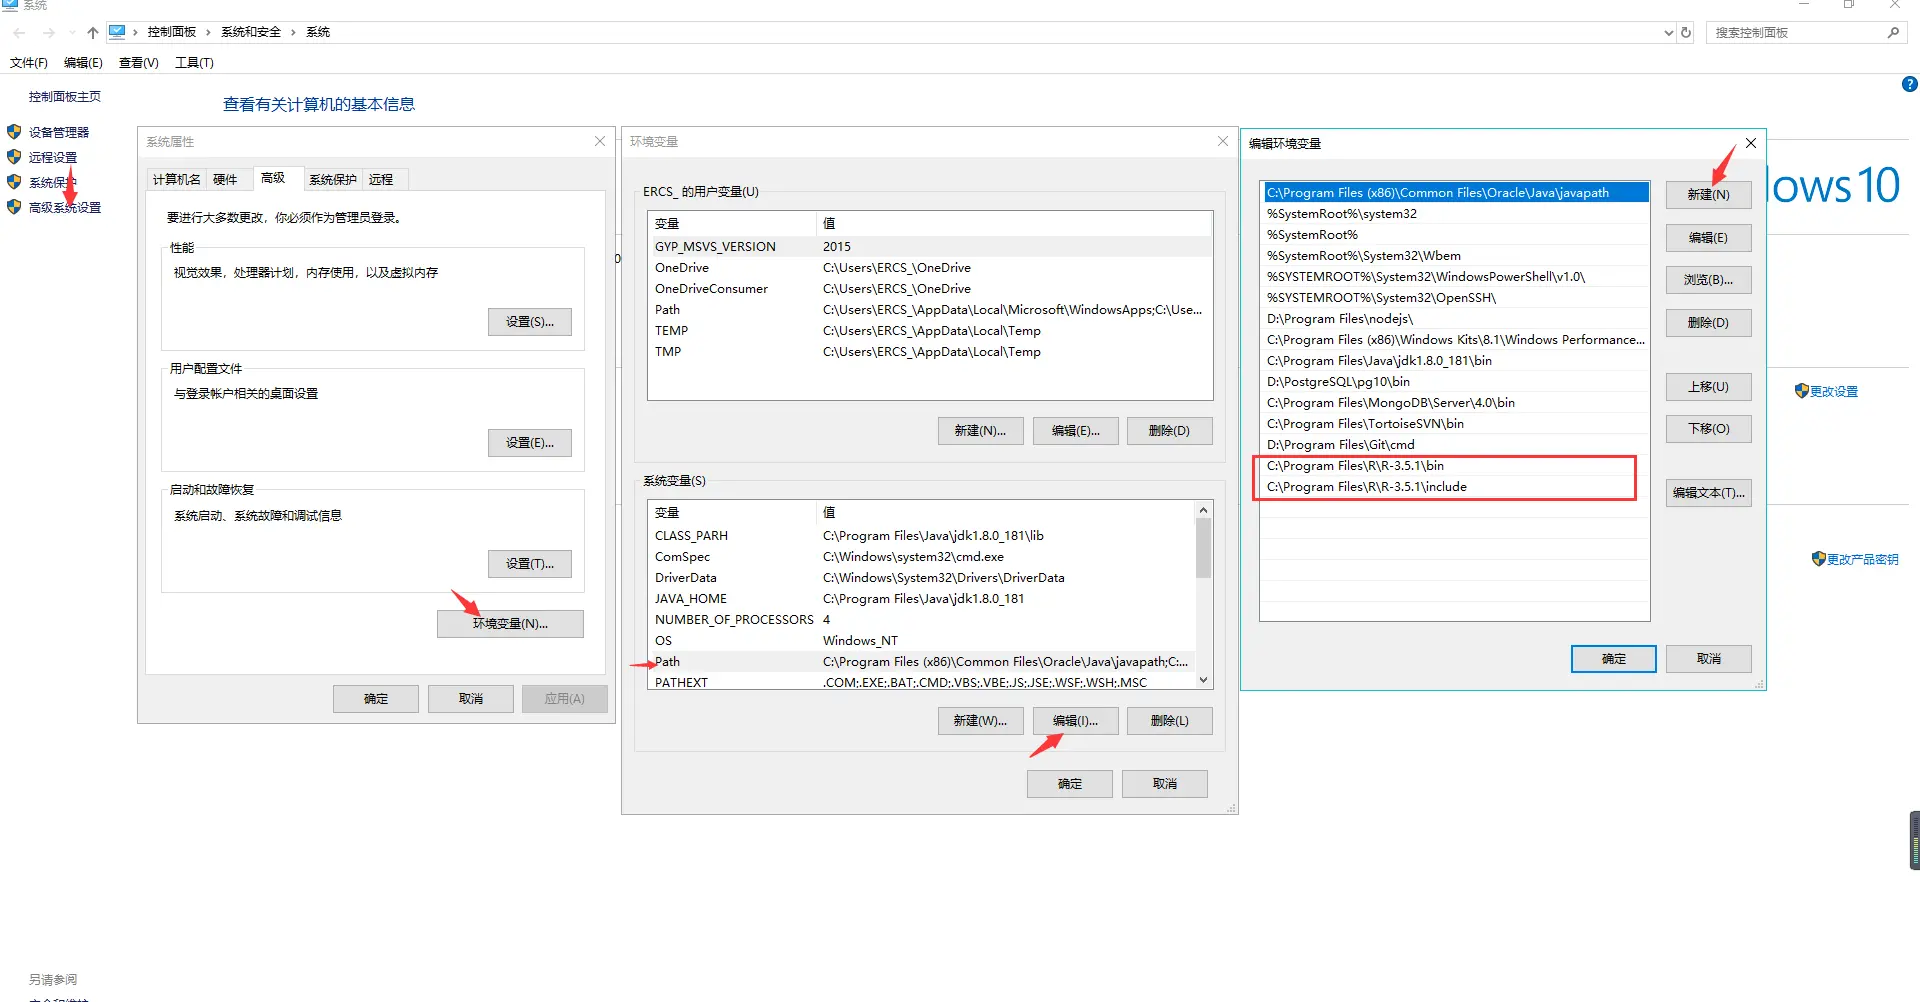Navigate back with the back arrow
Screen dimensions: 1920x1002
pos(19,33)
